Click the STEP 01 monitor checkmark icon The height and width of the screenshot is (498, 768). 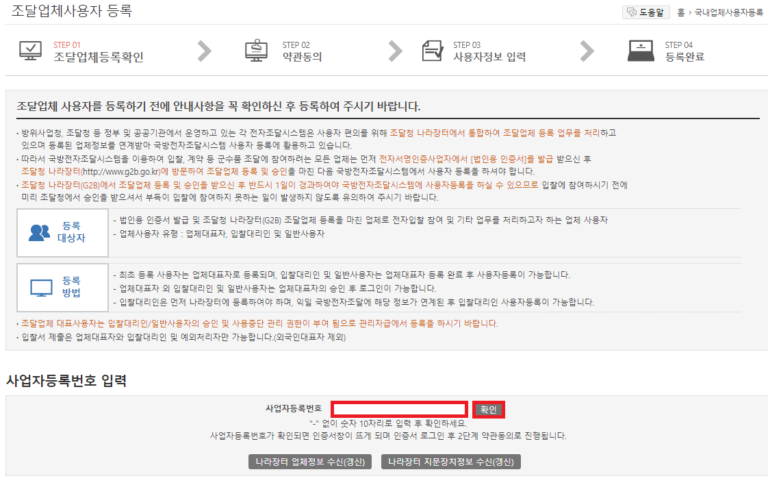(31, 51)
